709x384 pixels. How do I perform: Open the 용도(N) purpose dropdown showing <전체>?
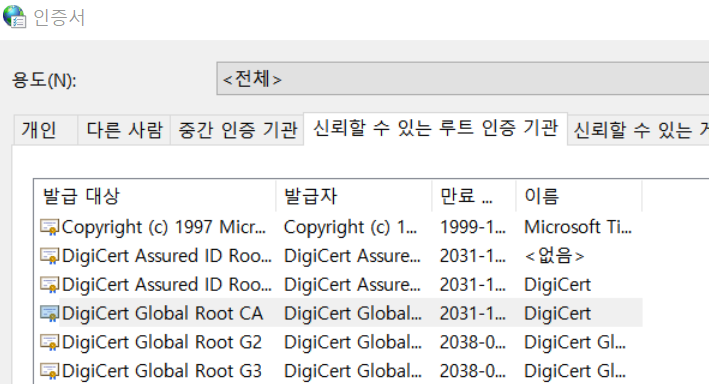point(463,79)
